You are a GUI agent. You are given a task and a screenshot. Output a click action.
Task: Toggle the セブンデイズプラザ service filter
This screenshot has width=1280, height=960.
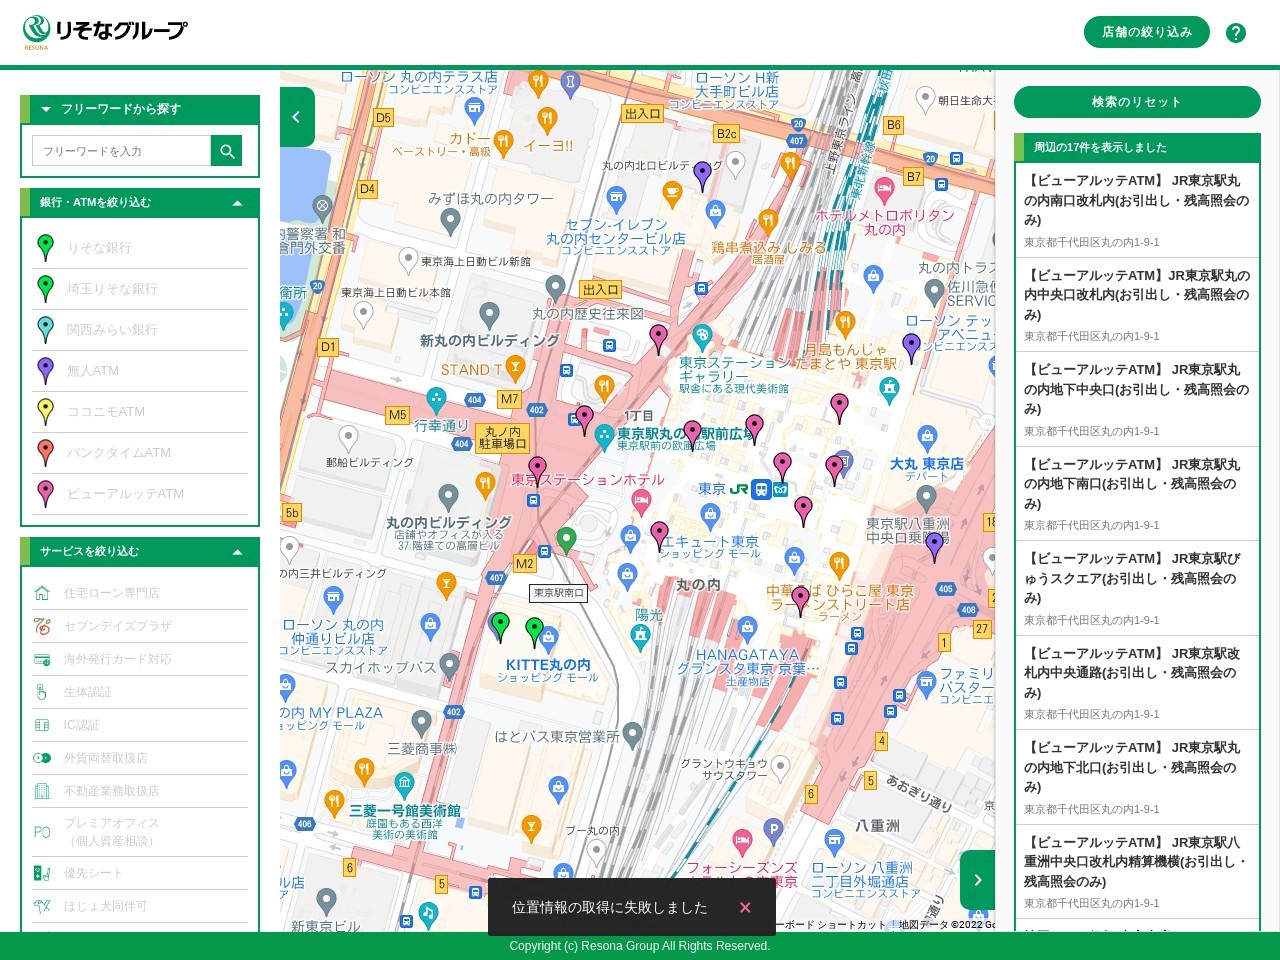[x=140, y=626]
